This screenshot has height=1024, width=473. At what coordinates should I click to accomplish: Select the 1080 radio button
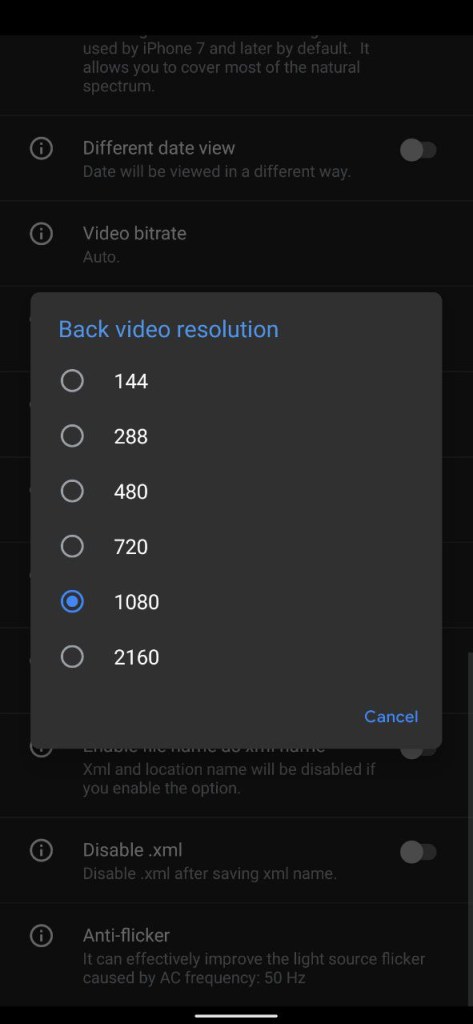[72, 601]
